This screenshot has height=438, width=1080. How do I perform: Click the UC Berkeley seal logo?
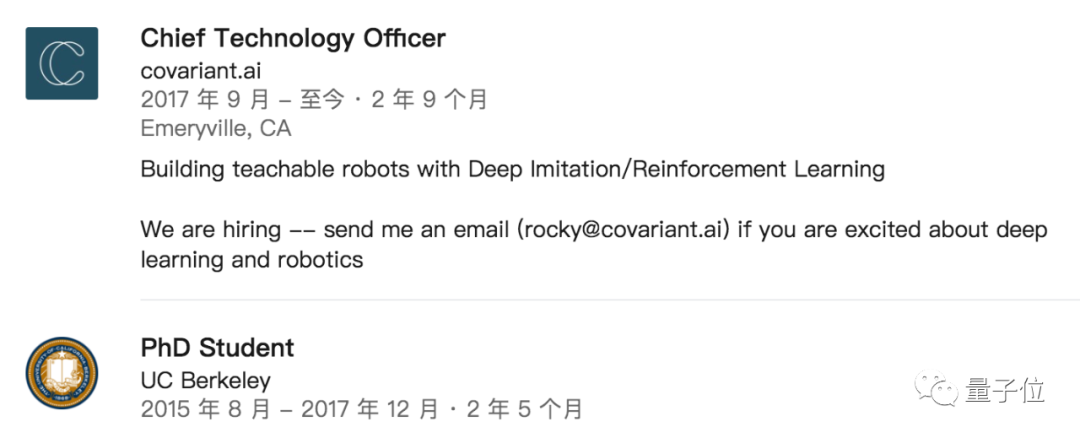(x=62, y=373)
